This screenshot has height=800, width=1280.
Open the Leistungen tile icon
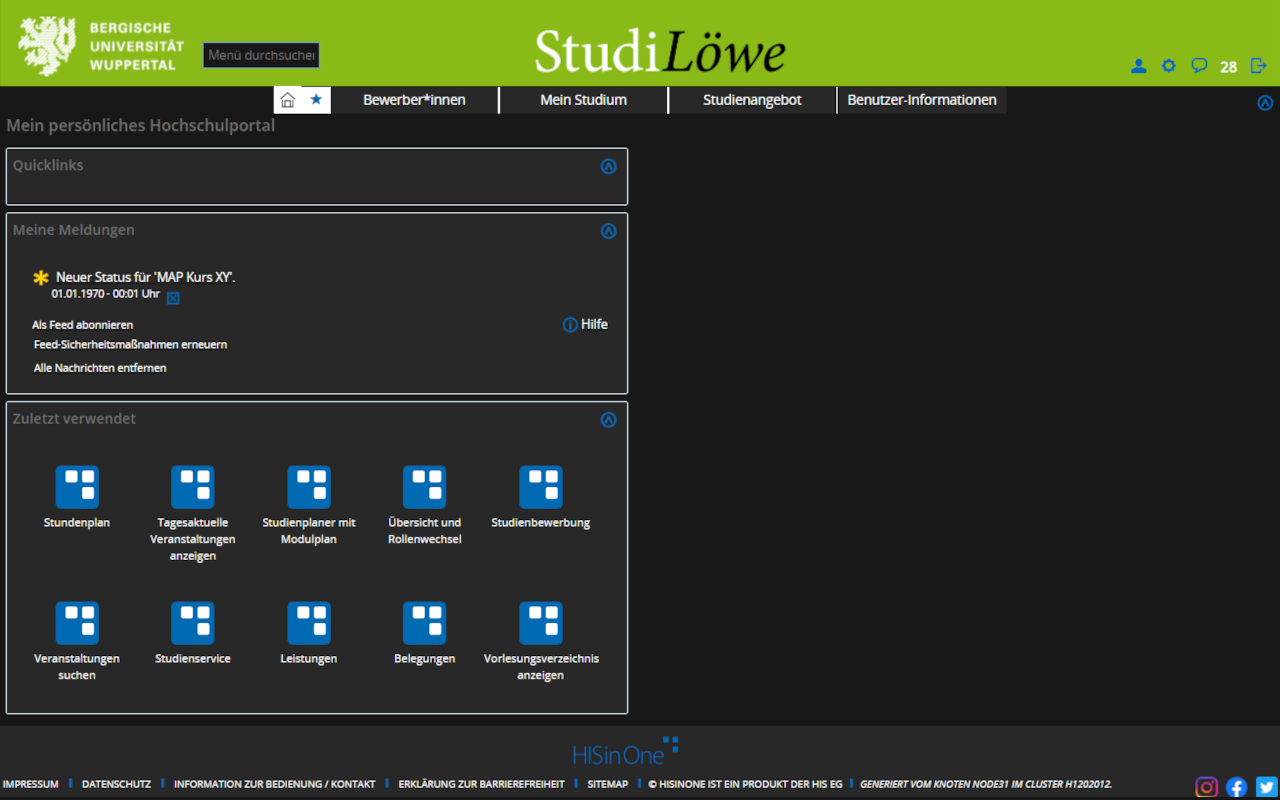[309, 623]
